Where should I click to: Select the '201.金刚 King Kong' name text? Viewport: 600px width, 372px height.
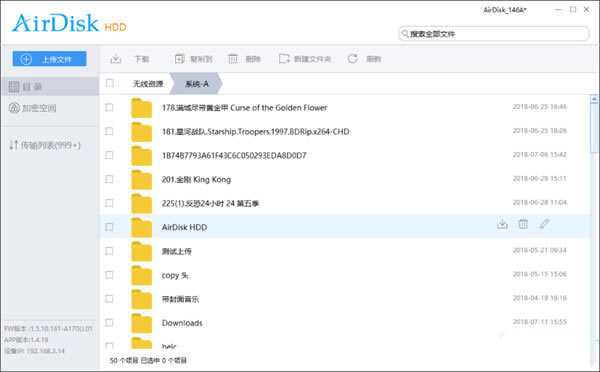(196, 179)
